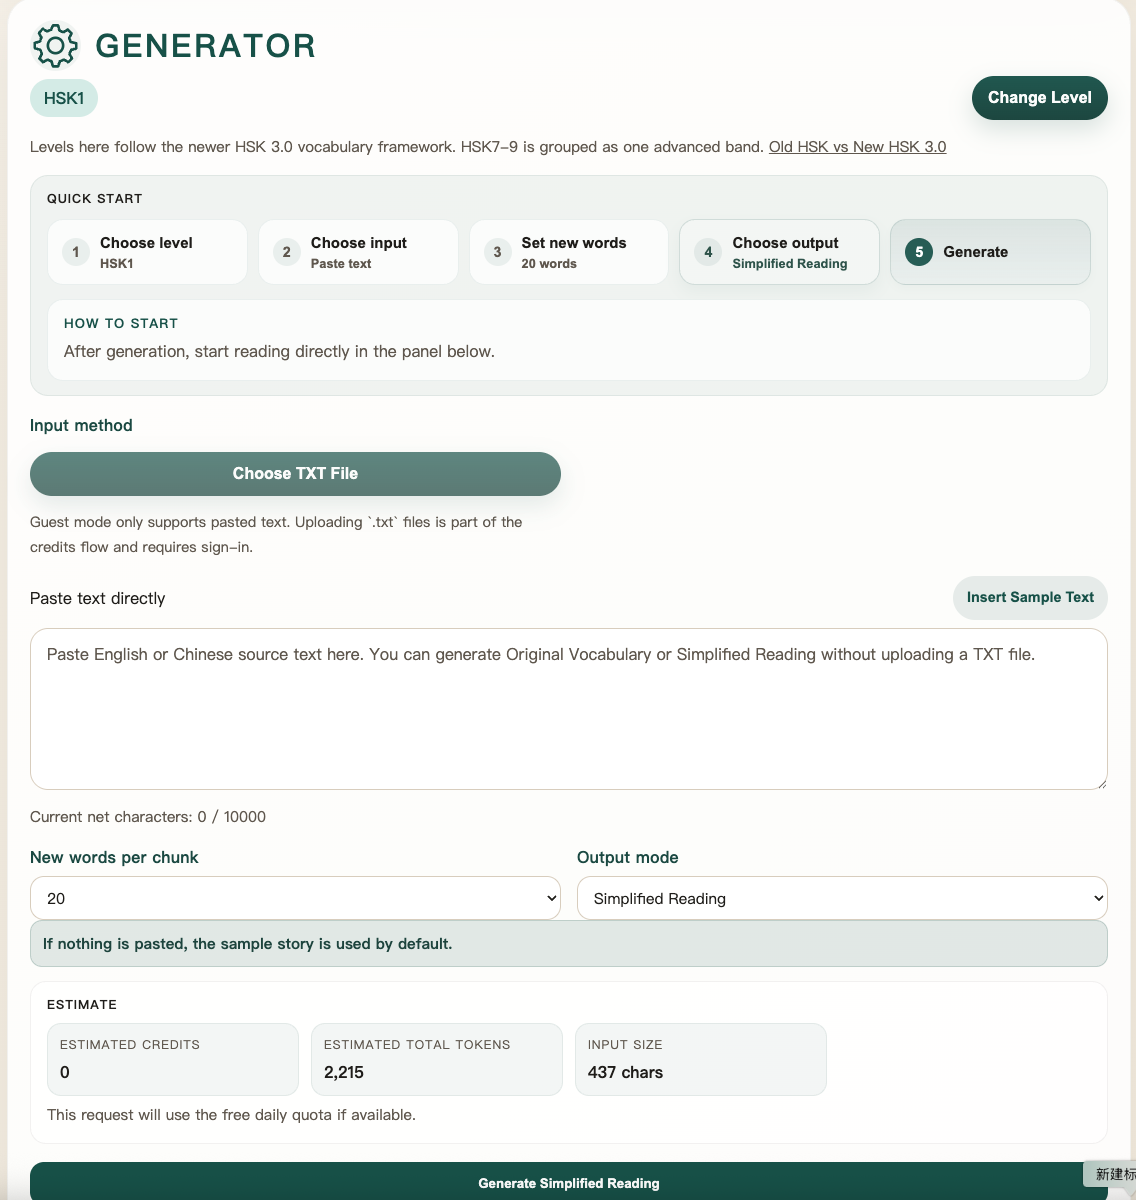This screenshot has height=1200, width=1136.
Task: Click Generate Simplified Reading button
Action: point(569,1182)
